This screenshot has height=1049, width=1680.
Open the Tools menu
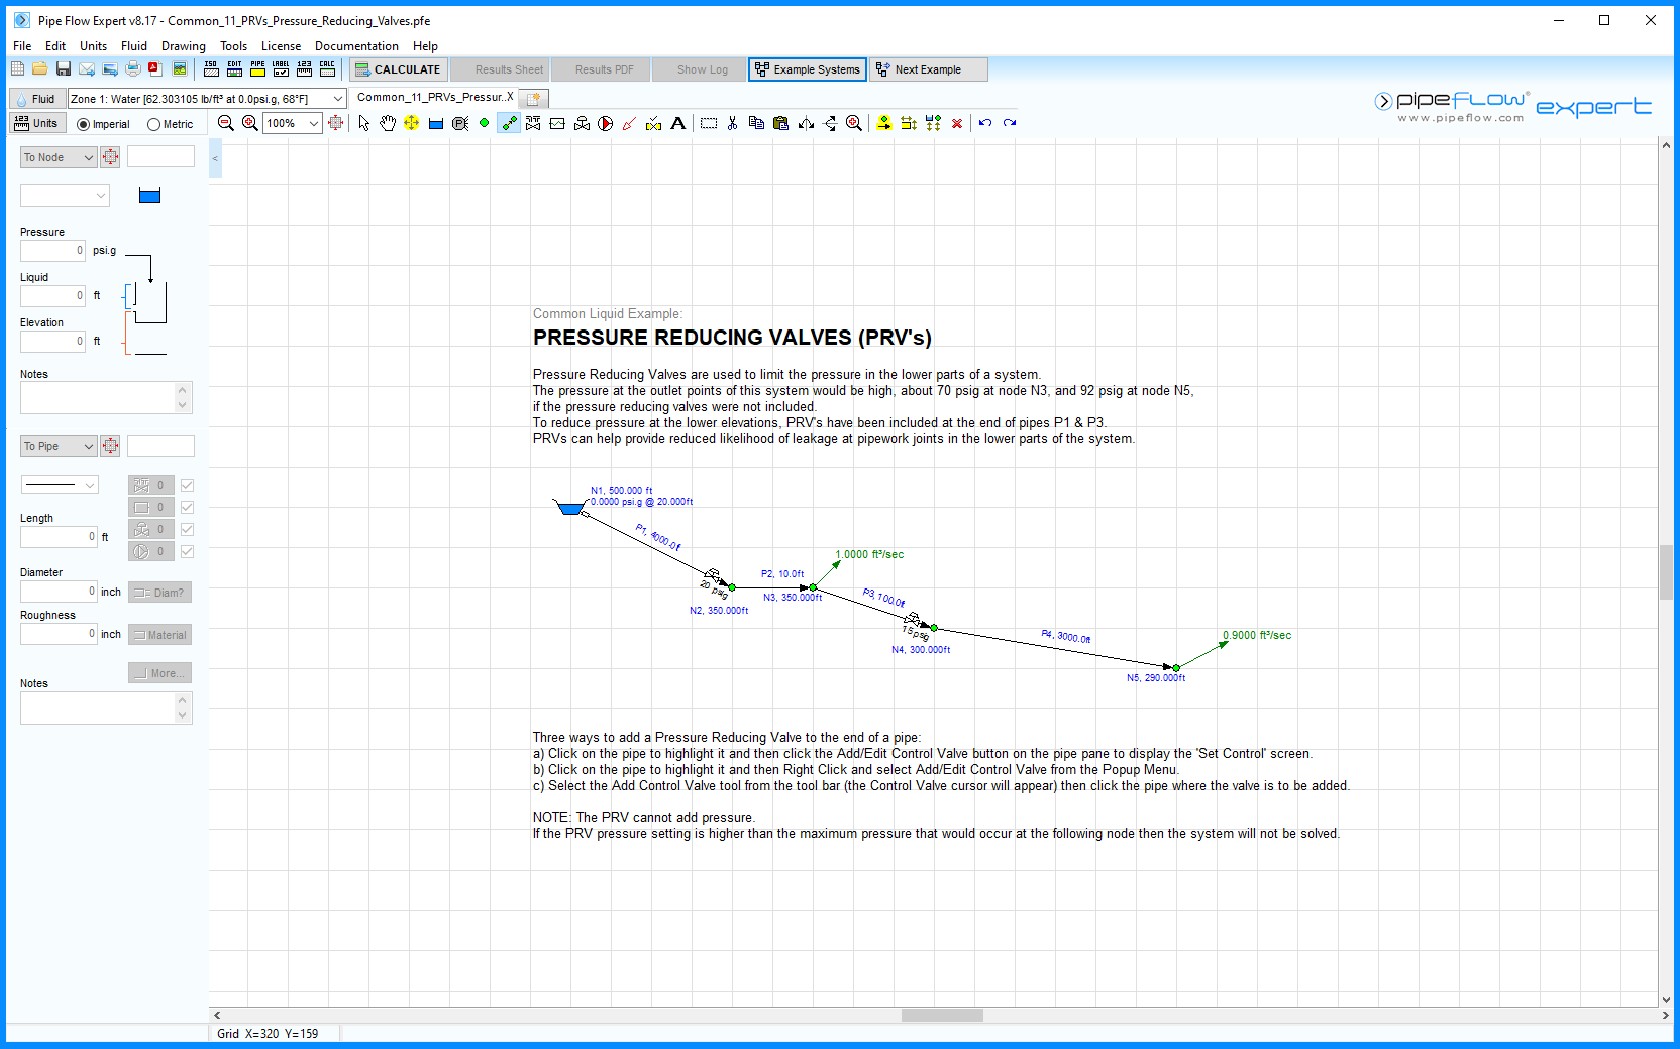(233, 45)
